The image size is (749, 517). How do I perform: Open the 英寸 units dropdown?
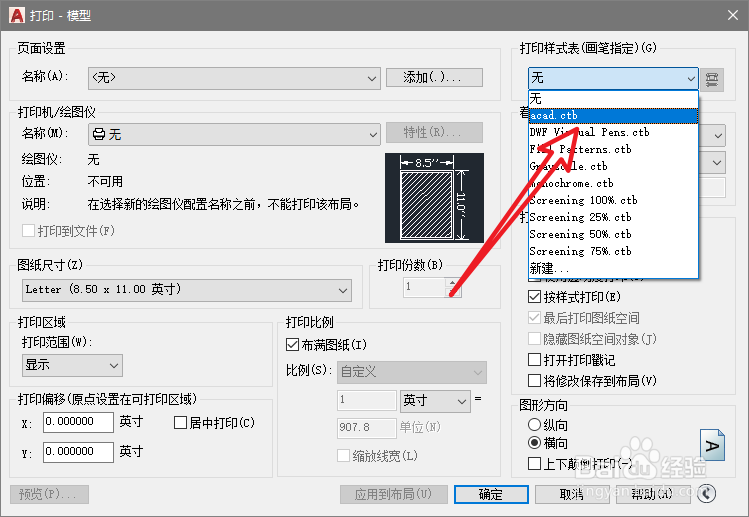point(434,401)
